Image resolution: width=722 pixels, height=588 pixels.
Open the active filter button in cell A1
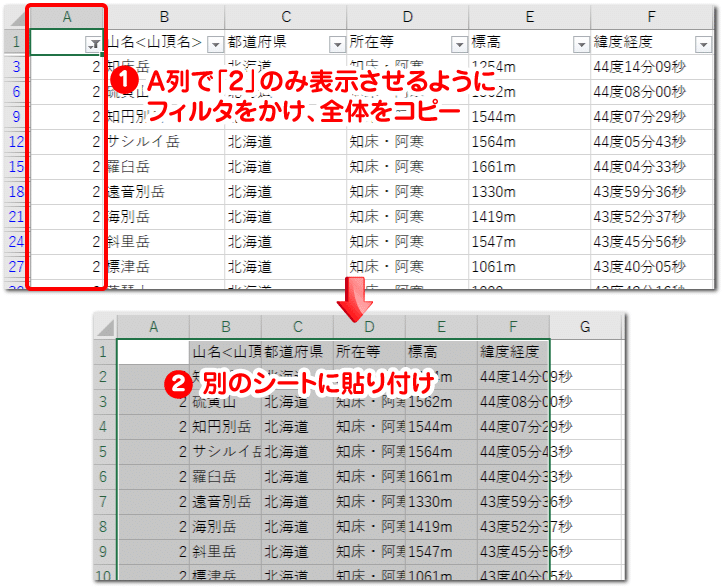click(x=93, y=44)
